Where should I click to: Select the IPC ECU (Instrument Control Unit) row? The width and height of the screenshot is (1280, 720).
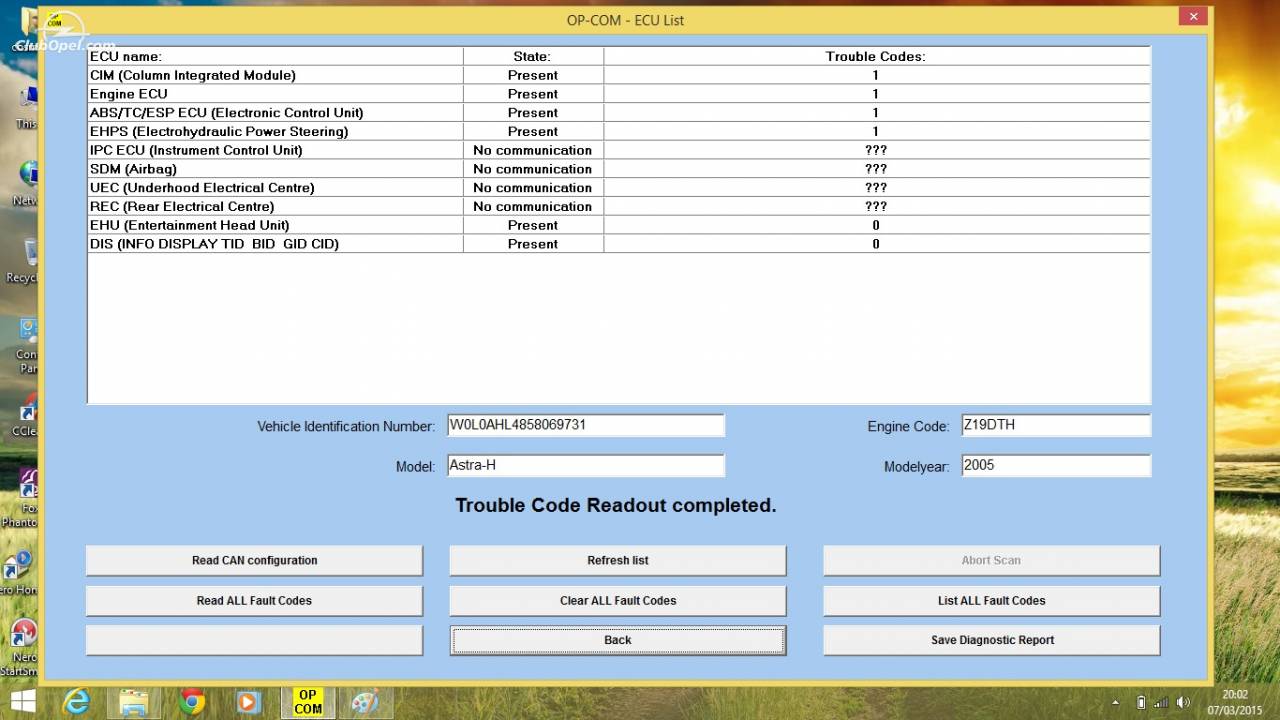coord(619,150)
